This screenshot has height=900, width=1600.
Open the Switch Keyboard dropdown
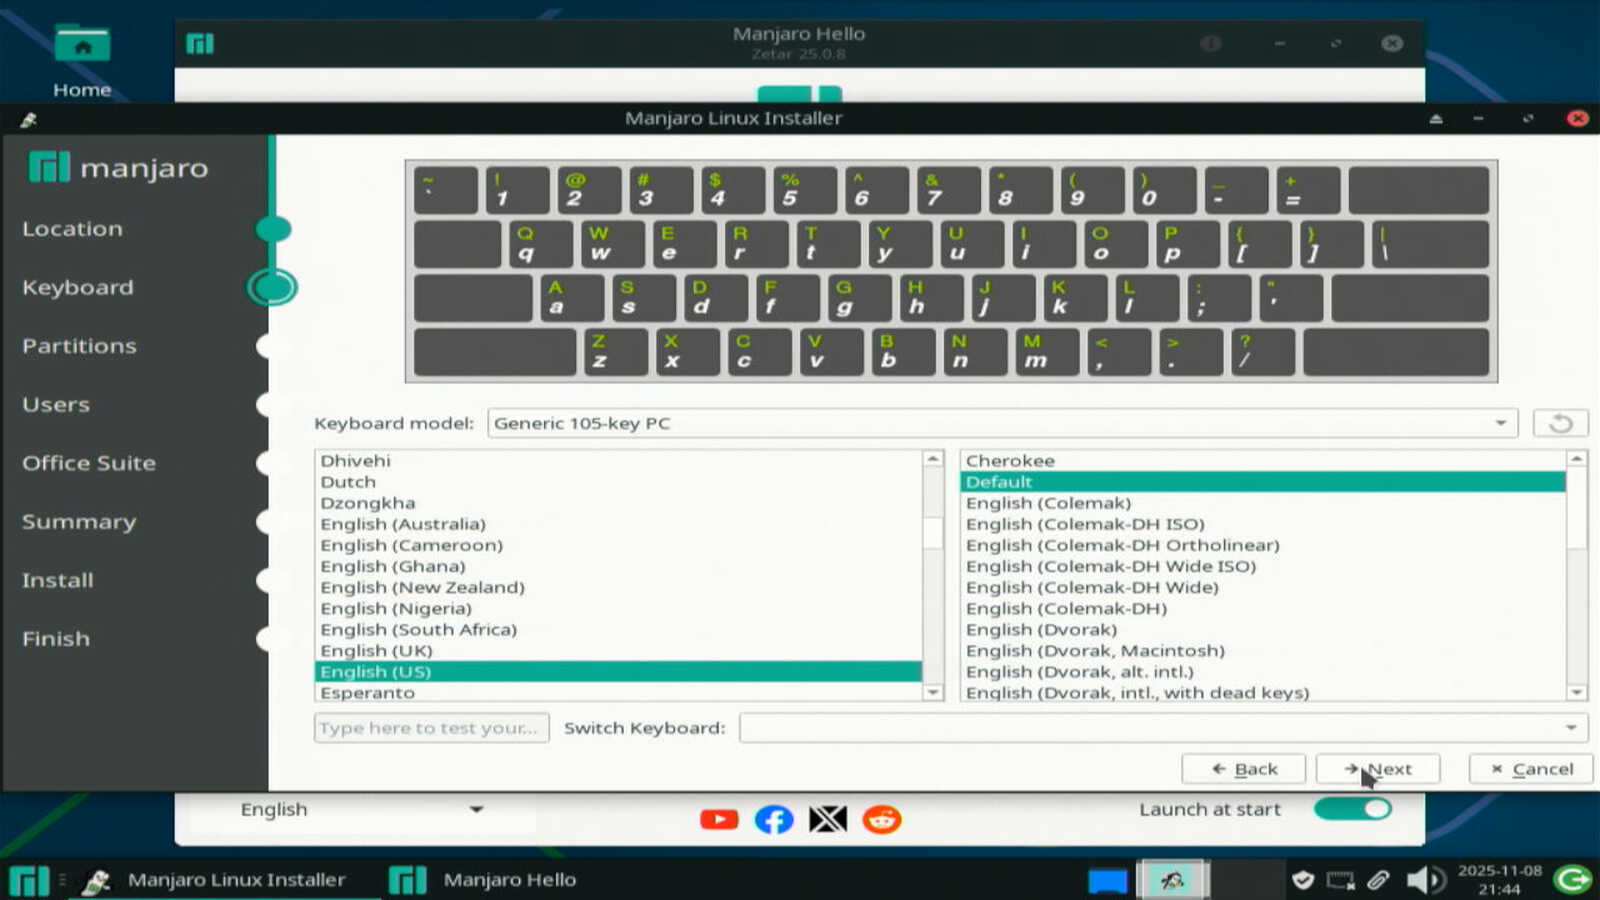[x=1163, y=728]
